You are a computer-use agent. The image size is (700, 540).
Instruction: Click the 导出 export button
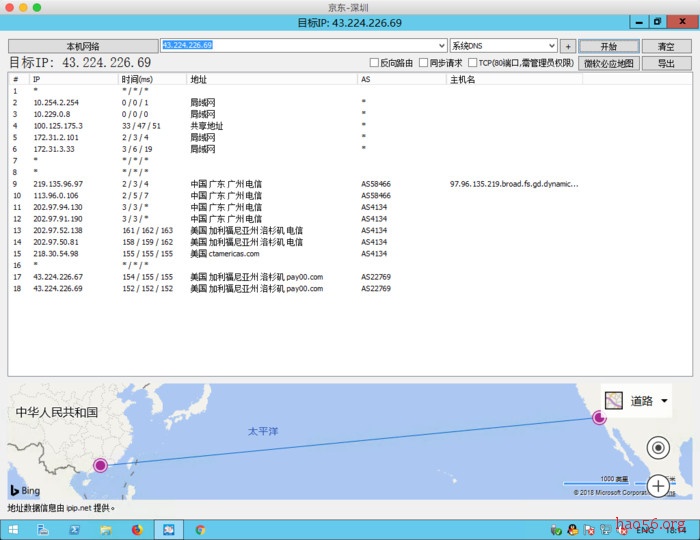[x=667, y=63]
